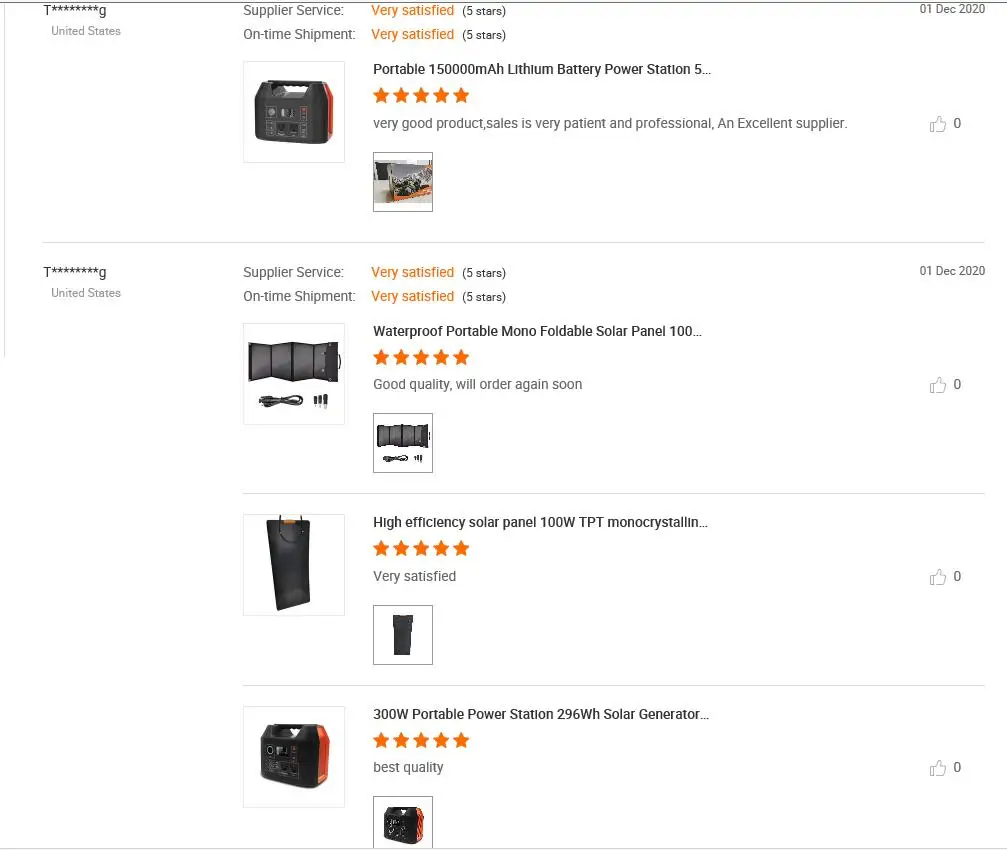Click star rating of the 100W TPT solar panel review

coord(421,548)
